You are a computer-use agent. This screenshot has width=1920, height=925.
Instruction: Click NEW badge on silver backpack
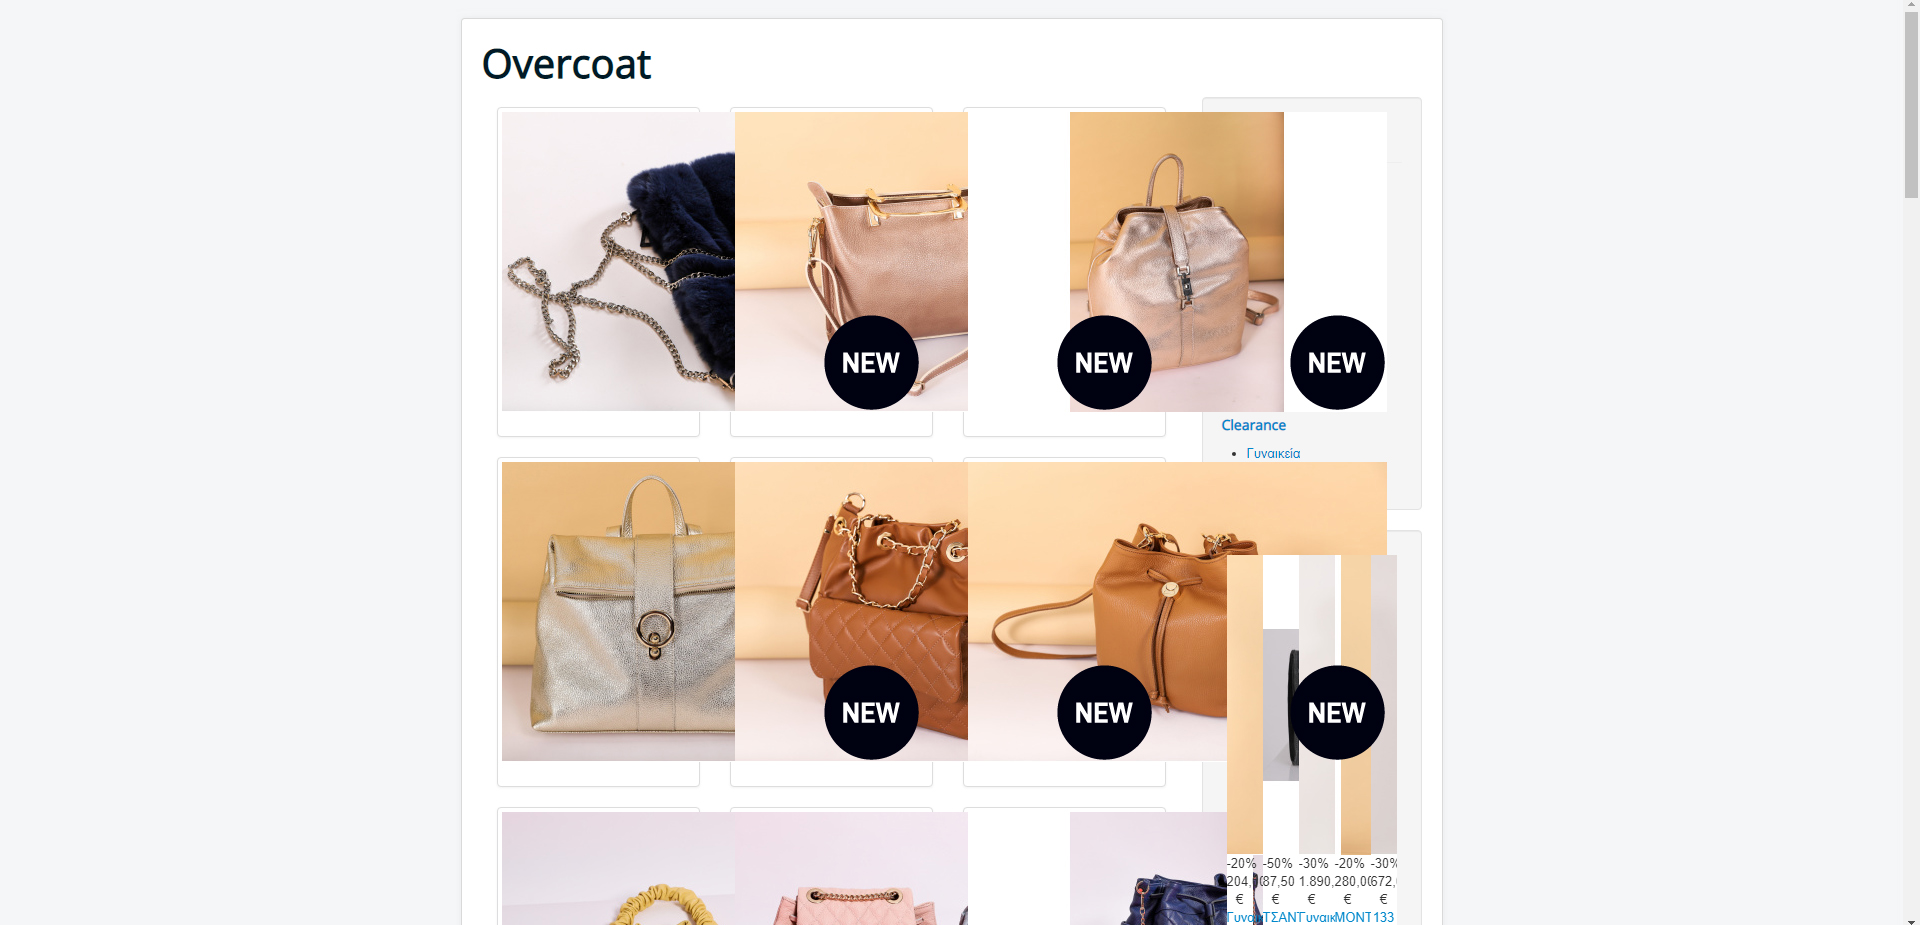click(x=1104, y=363)
